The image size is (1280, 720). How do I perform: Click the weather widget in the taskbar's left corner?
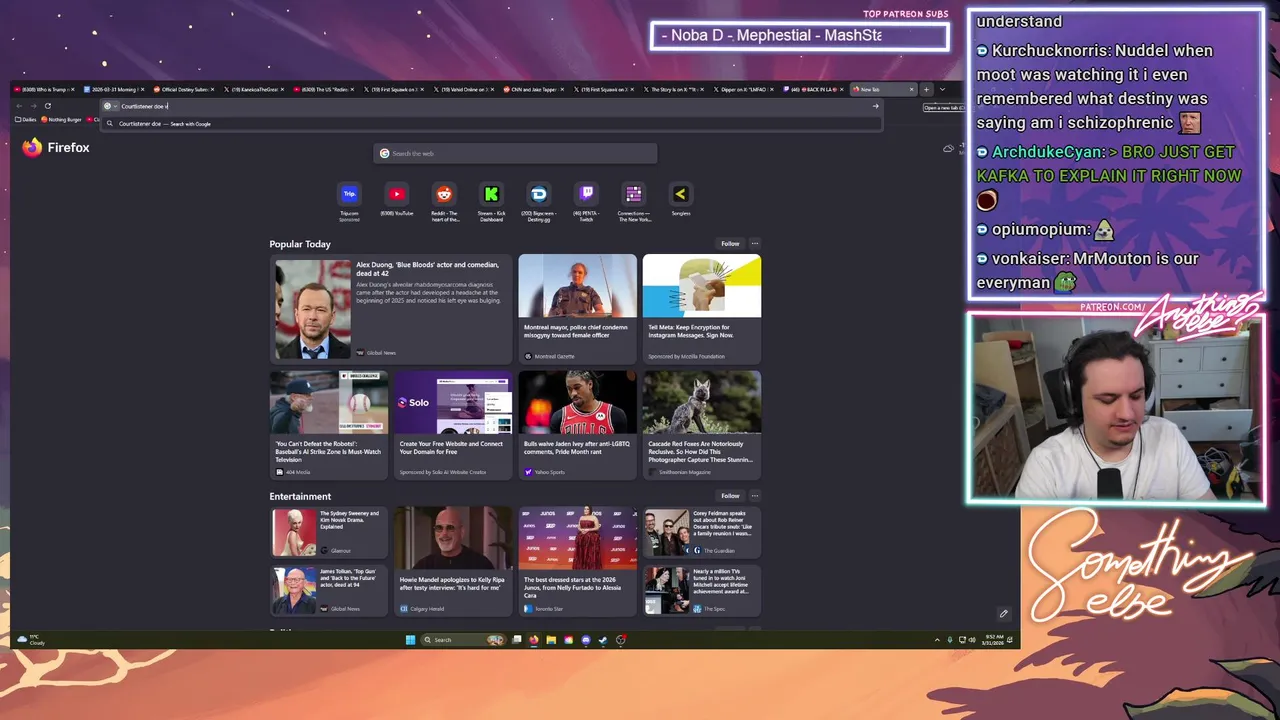pos(32,639)
